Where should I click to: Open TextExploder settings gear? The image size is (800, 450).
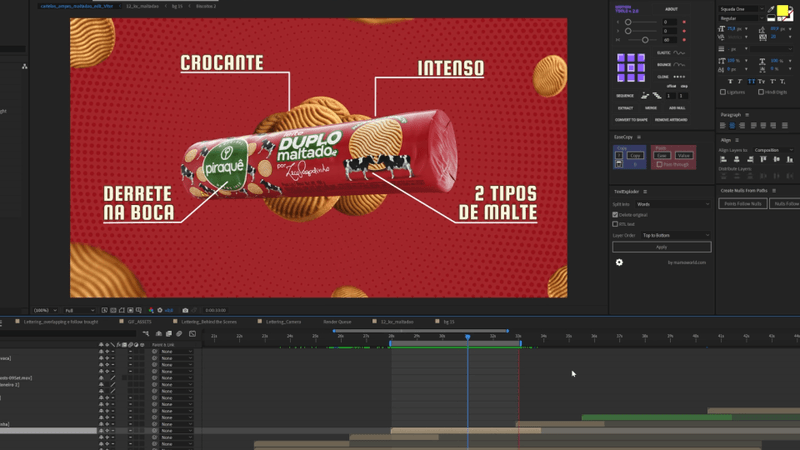[619, 262]
